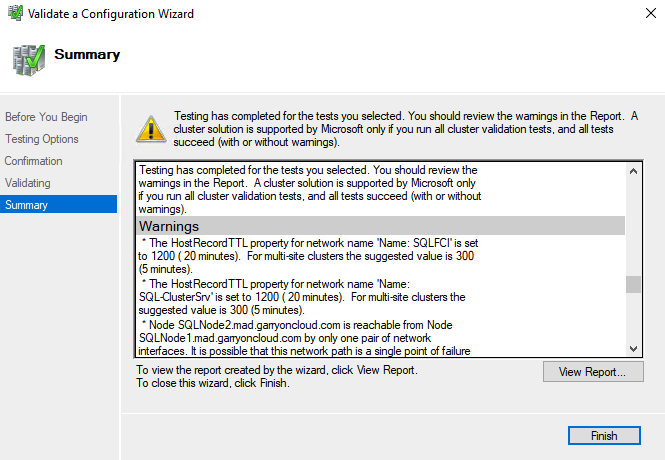
Task: Click the 'single point of failure' line
Action: pyautogui.click(x=304, y=351)
